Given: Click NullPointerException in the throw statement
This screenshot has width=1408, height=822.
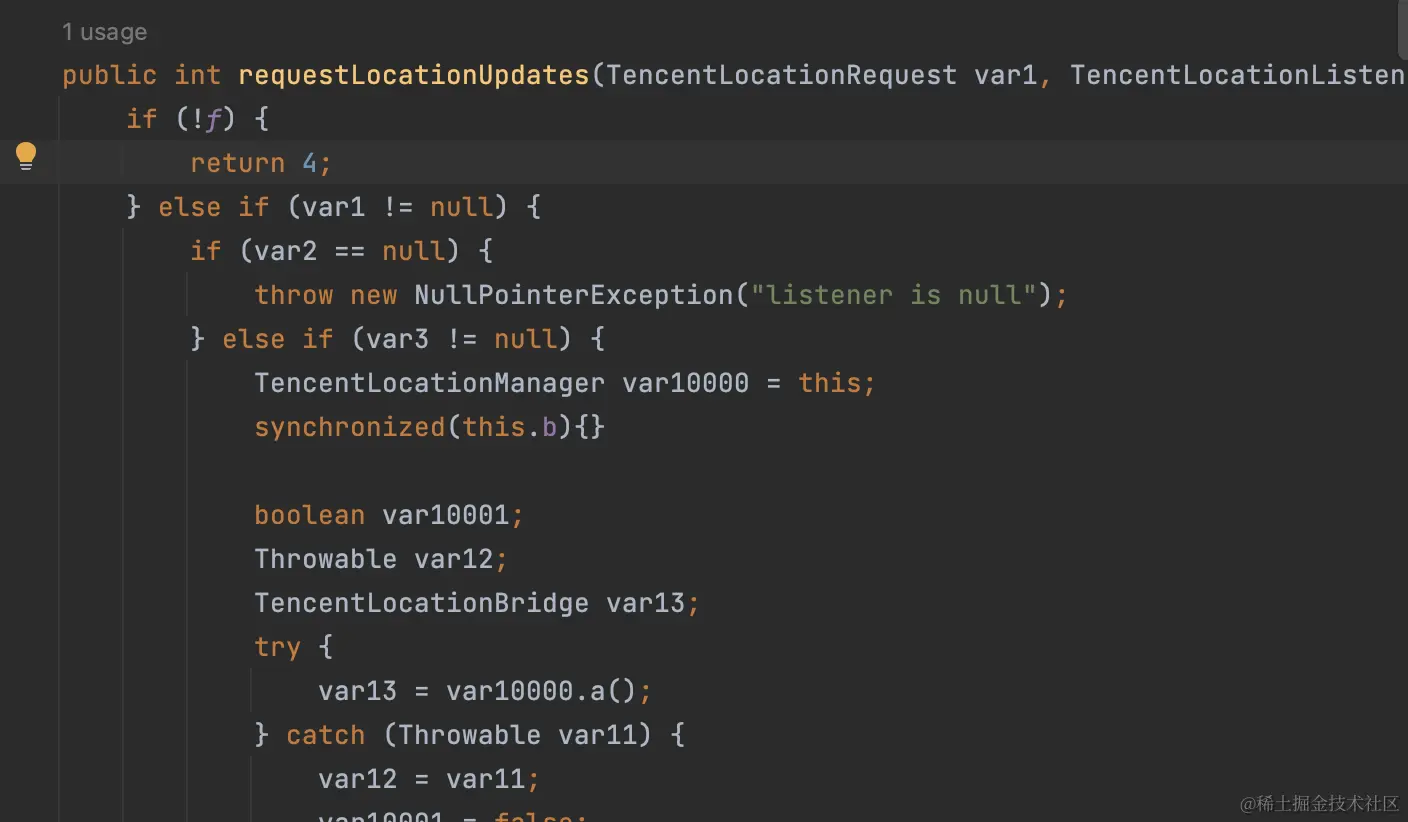Looking at the screenshot, I should click(574, 295).
